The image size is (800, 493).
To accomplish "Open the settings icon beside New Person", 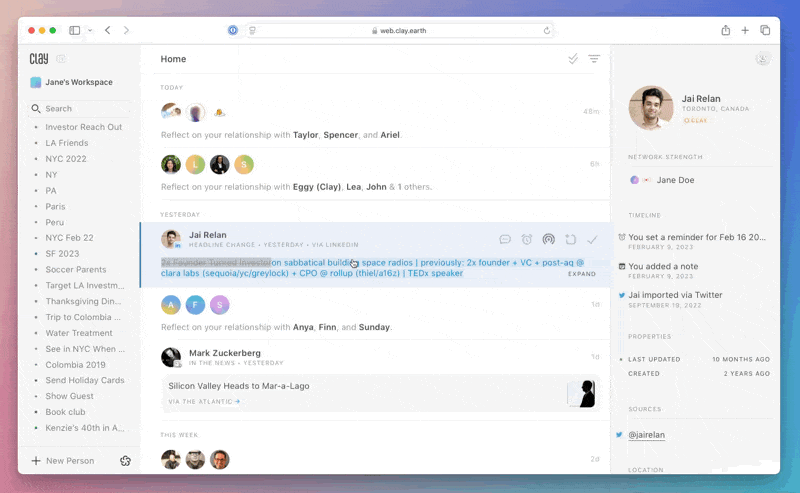I will pos(125,461).
